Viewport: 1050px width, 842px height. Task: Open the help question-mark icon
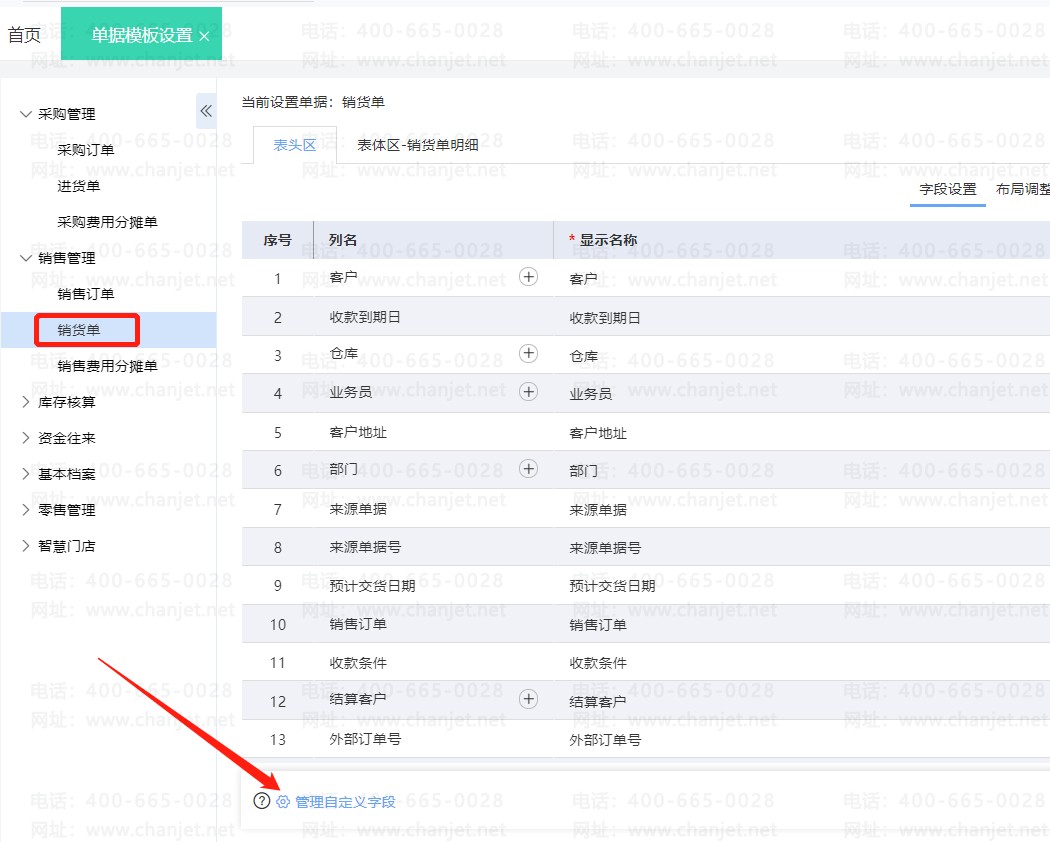(262, 800)
